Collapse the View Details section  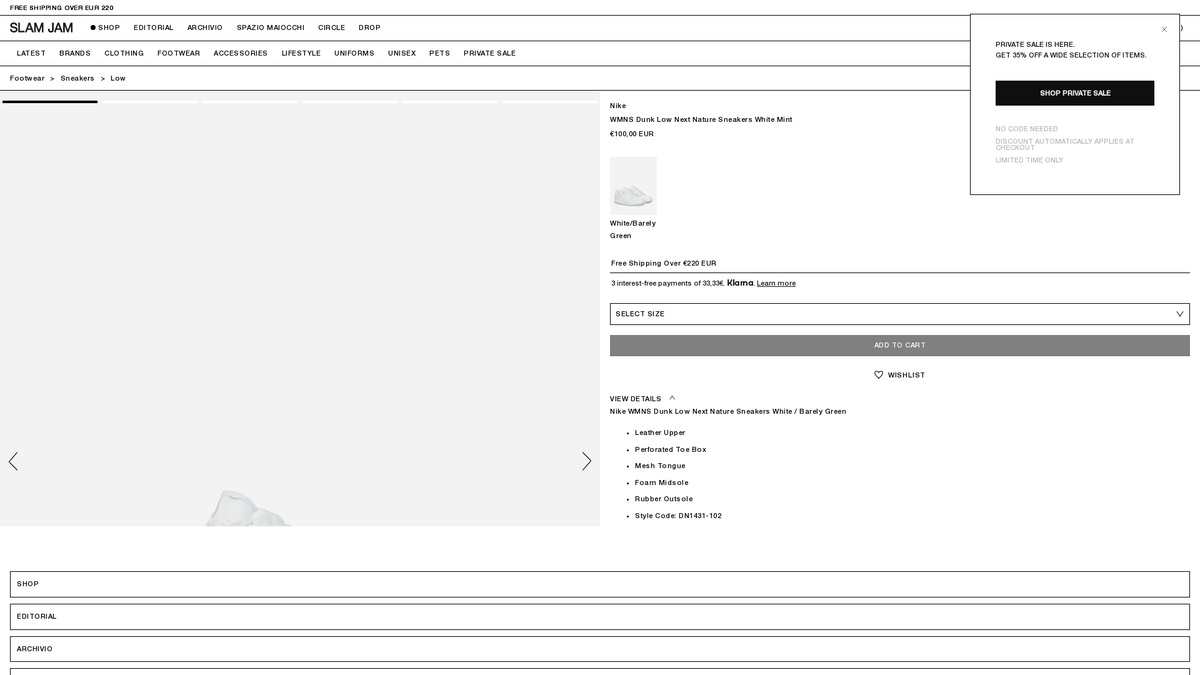pos(642,398)
